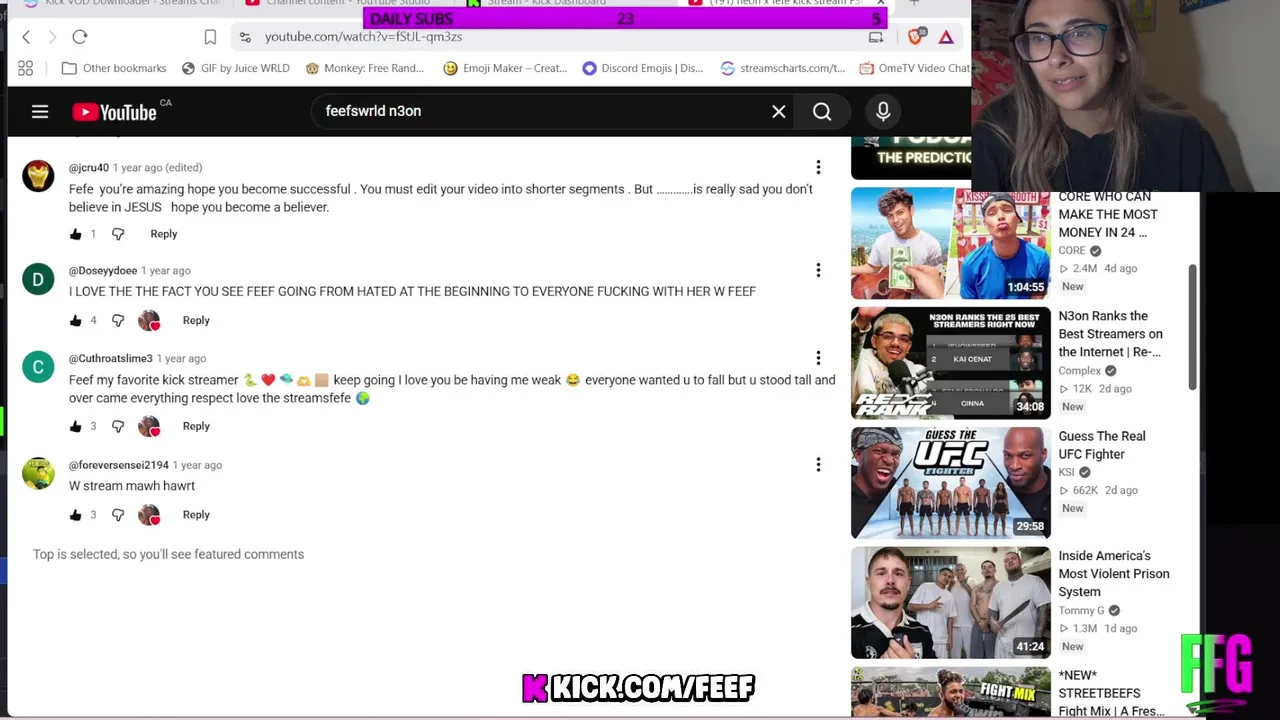This screenshot has height=720, width=1280.
Task: Like the @Doseydoee comment
Action: [76, 320]
